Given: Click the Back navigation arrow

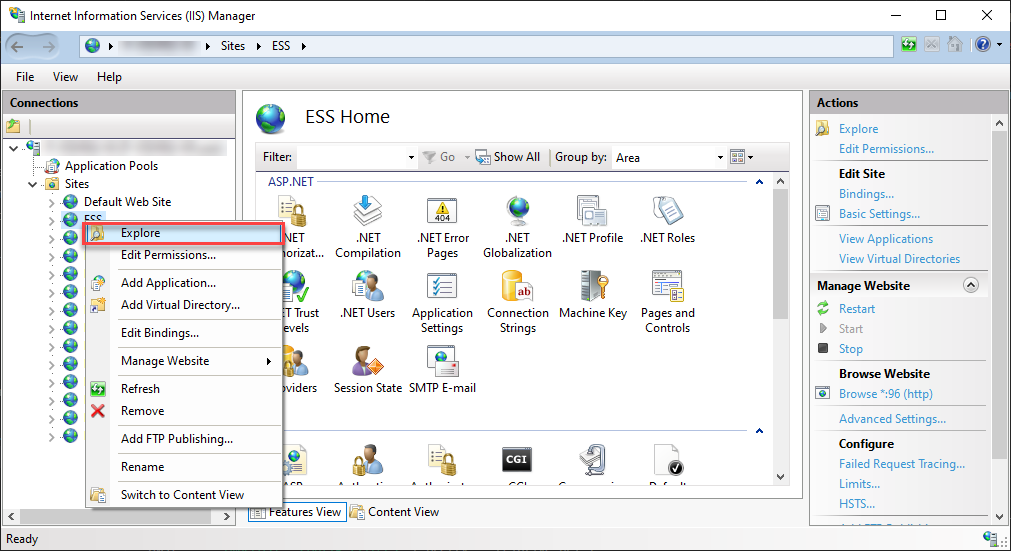Looking at the screenshot, I should coord(17,46).
